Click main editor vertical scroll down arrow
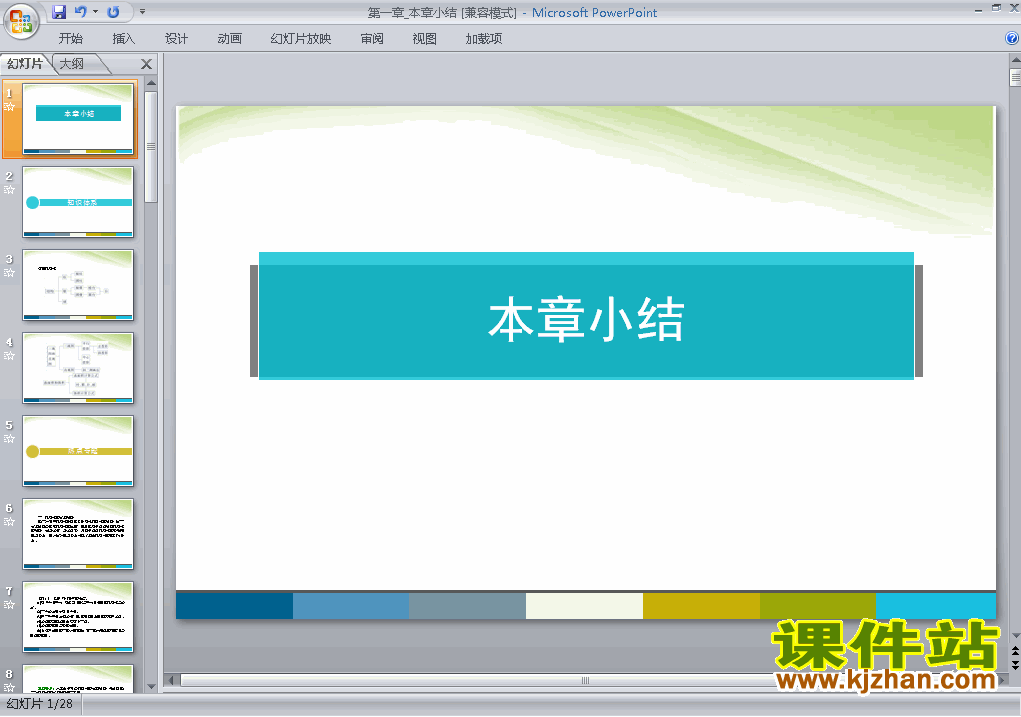1021x717 pixels. [1015, 636]
